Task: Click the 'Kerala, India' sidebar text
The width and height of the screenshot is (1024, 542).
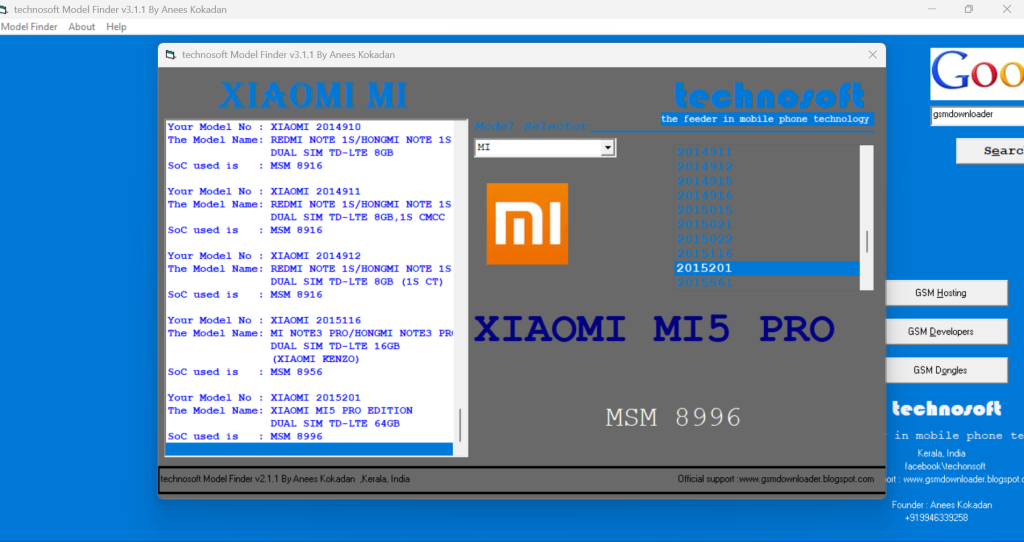Action: coord(941,453)
